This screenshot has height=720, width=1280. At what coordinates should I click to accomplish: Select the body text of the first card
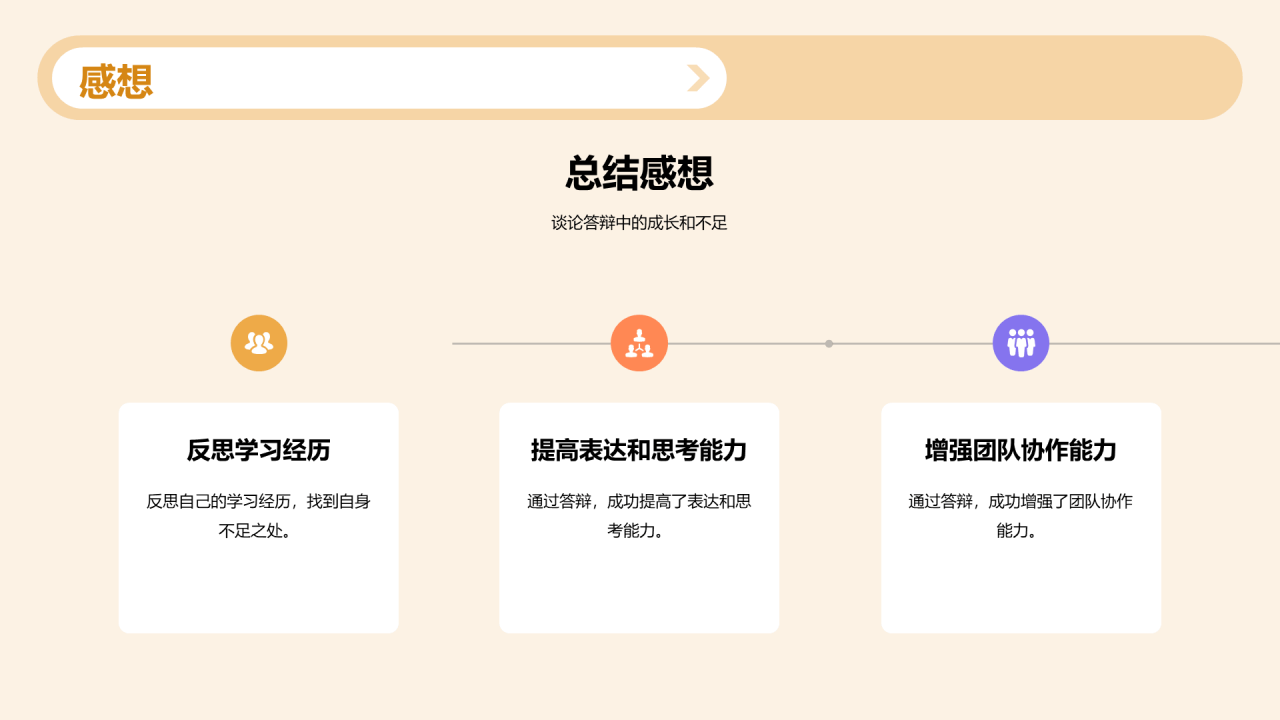pos(259,516)
